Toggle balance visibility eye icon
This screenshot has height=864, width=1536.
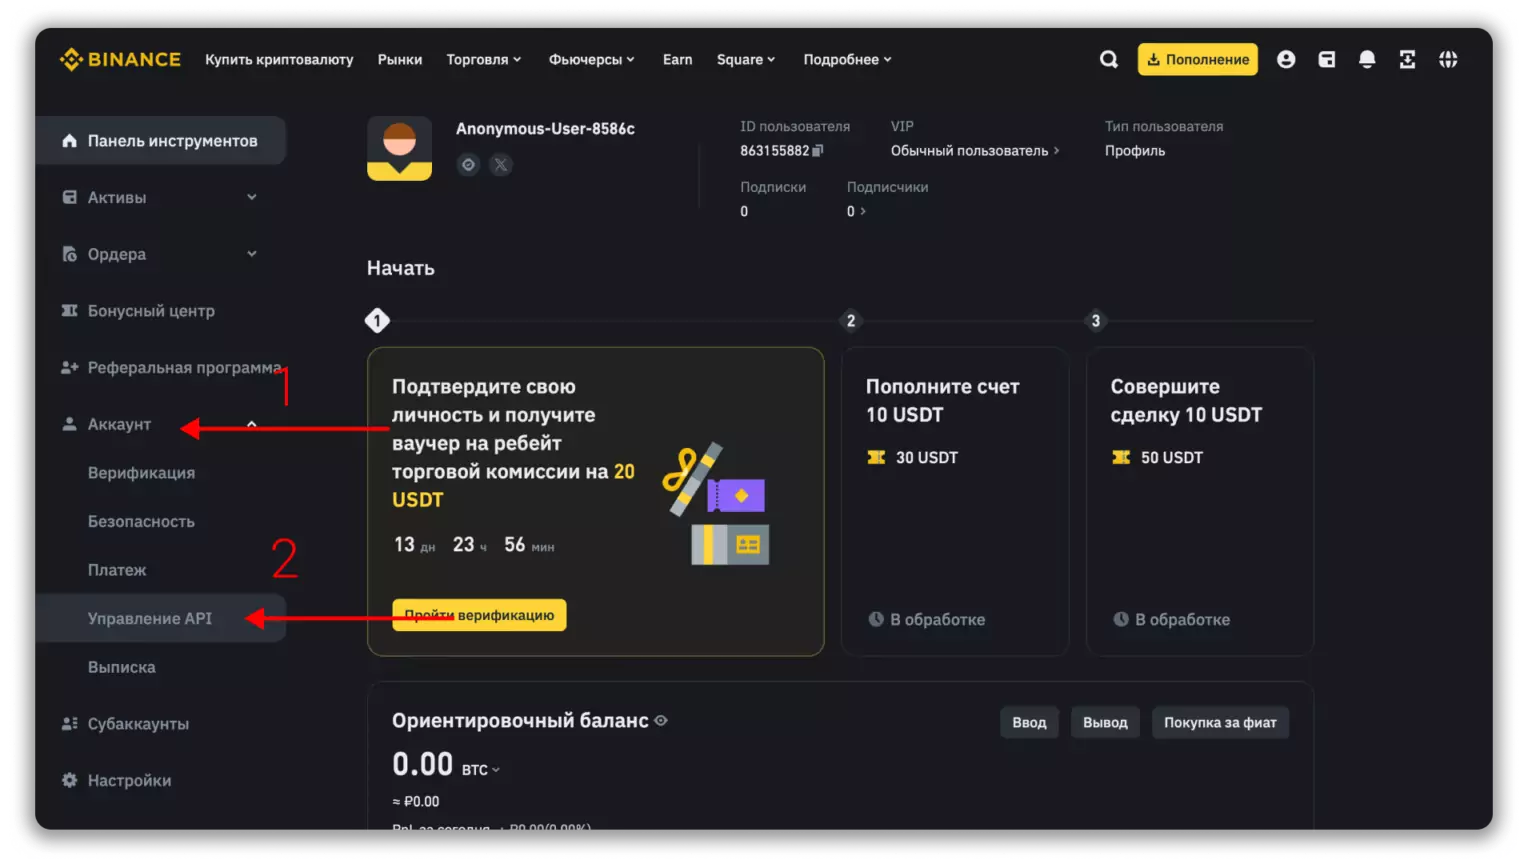tap(661, 720)
